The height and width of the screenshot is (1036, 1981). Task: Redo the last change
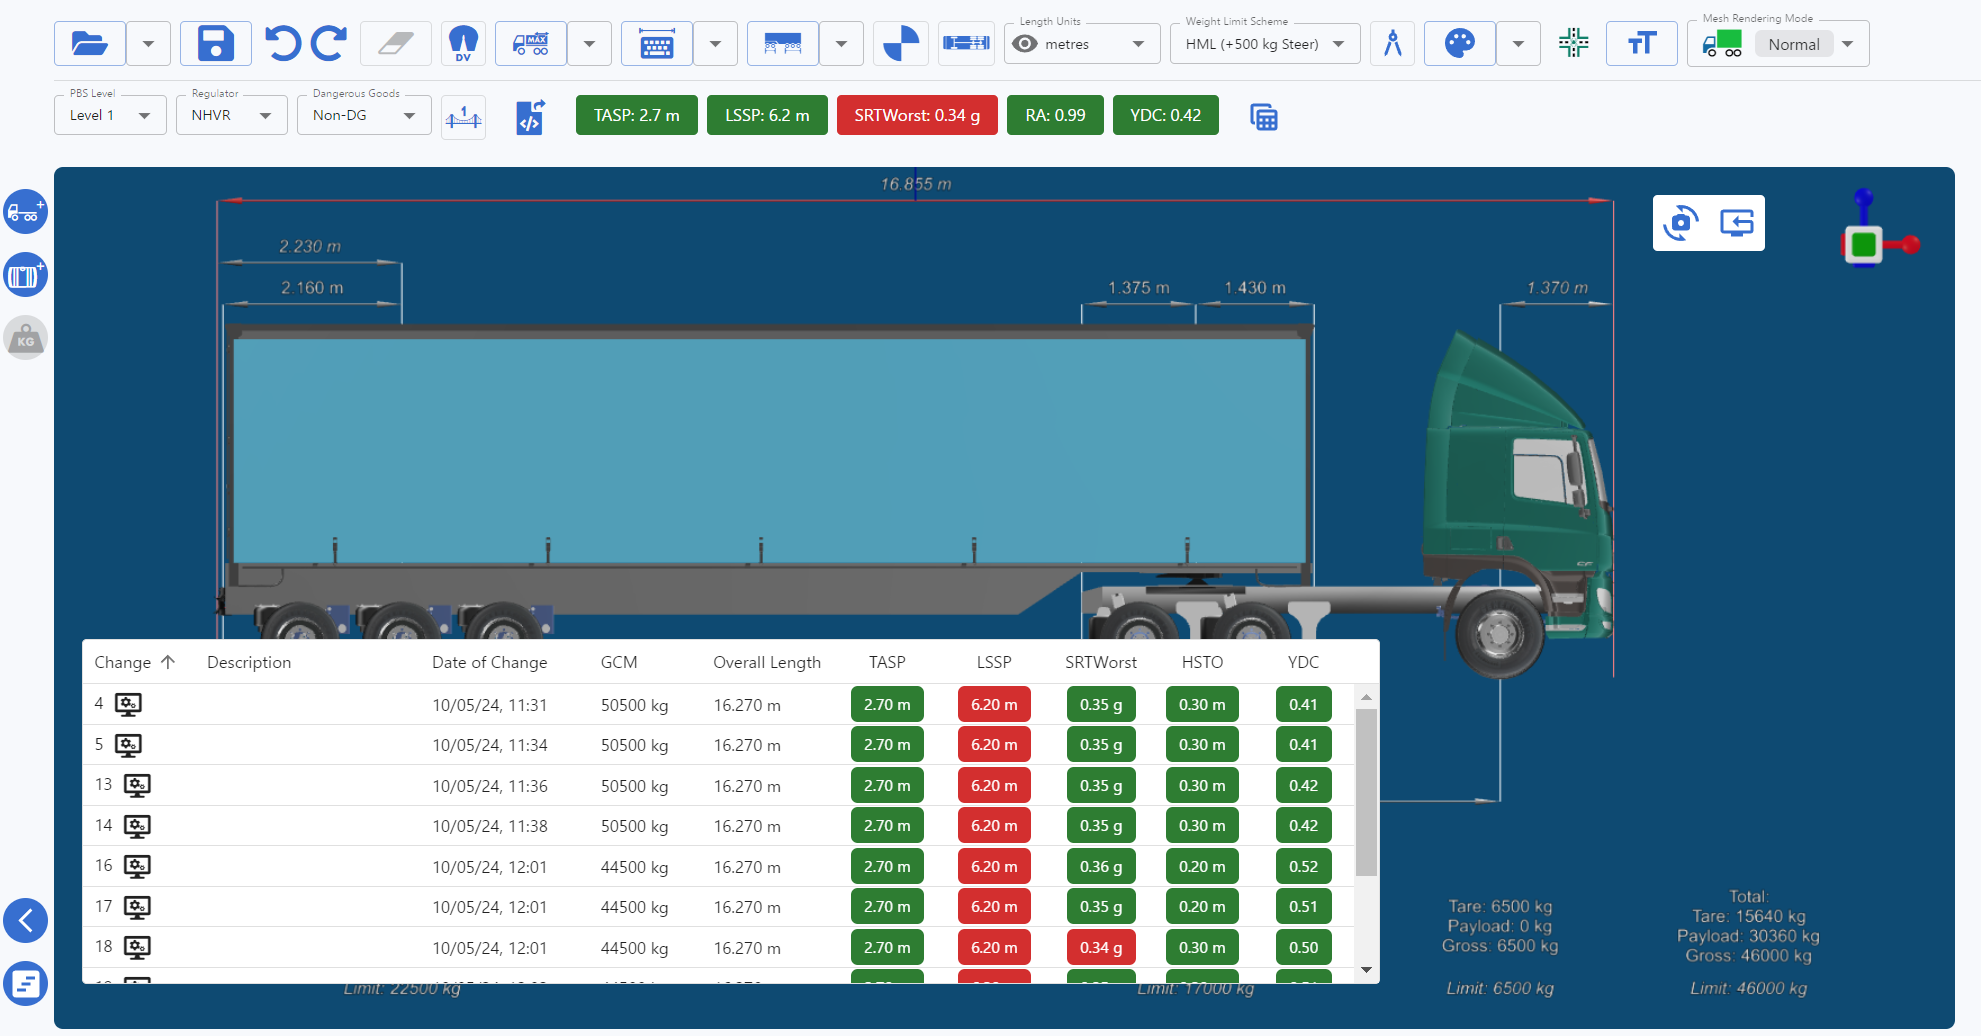click(329, 44)
